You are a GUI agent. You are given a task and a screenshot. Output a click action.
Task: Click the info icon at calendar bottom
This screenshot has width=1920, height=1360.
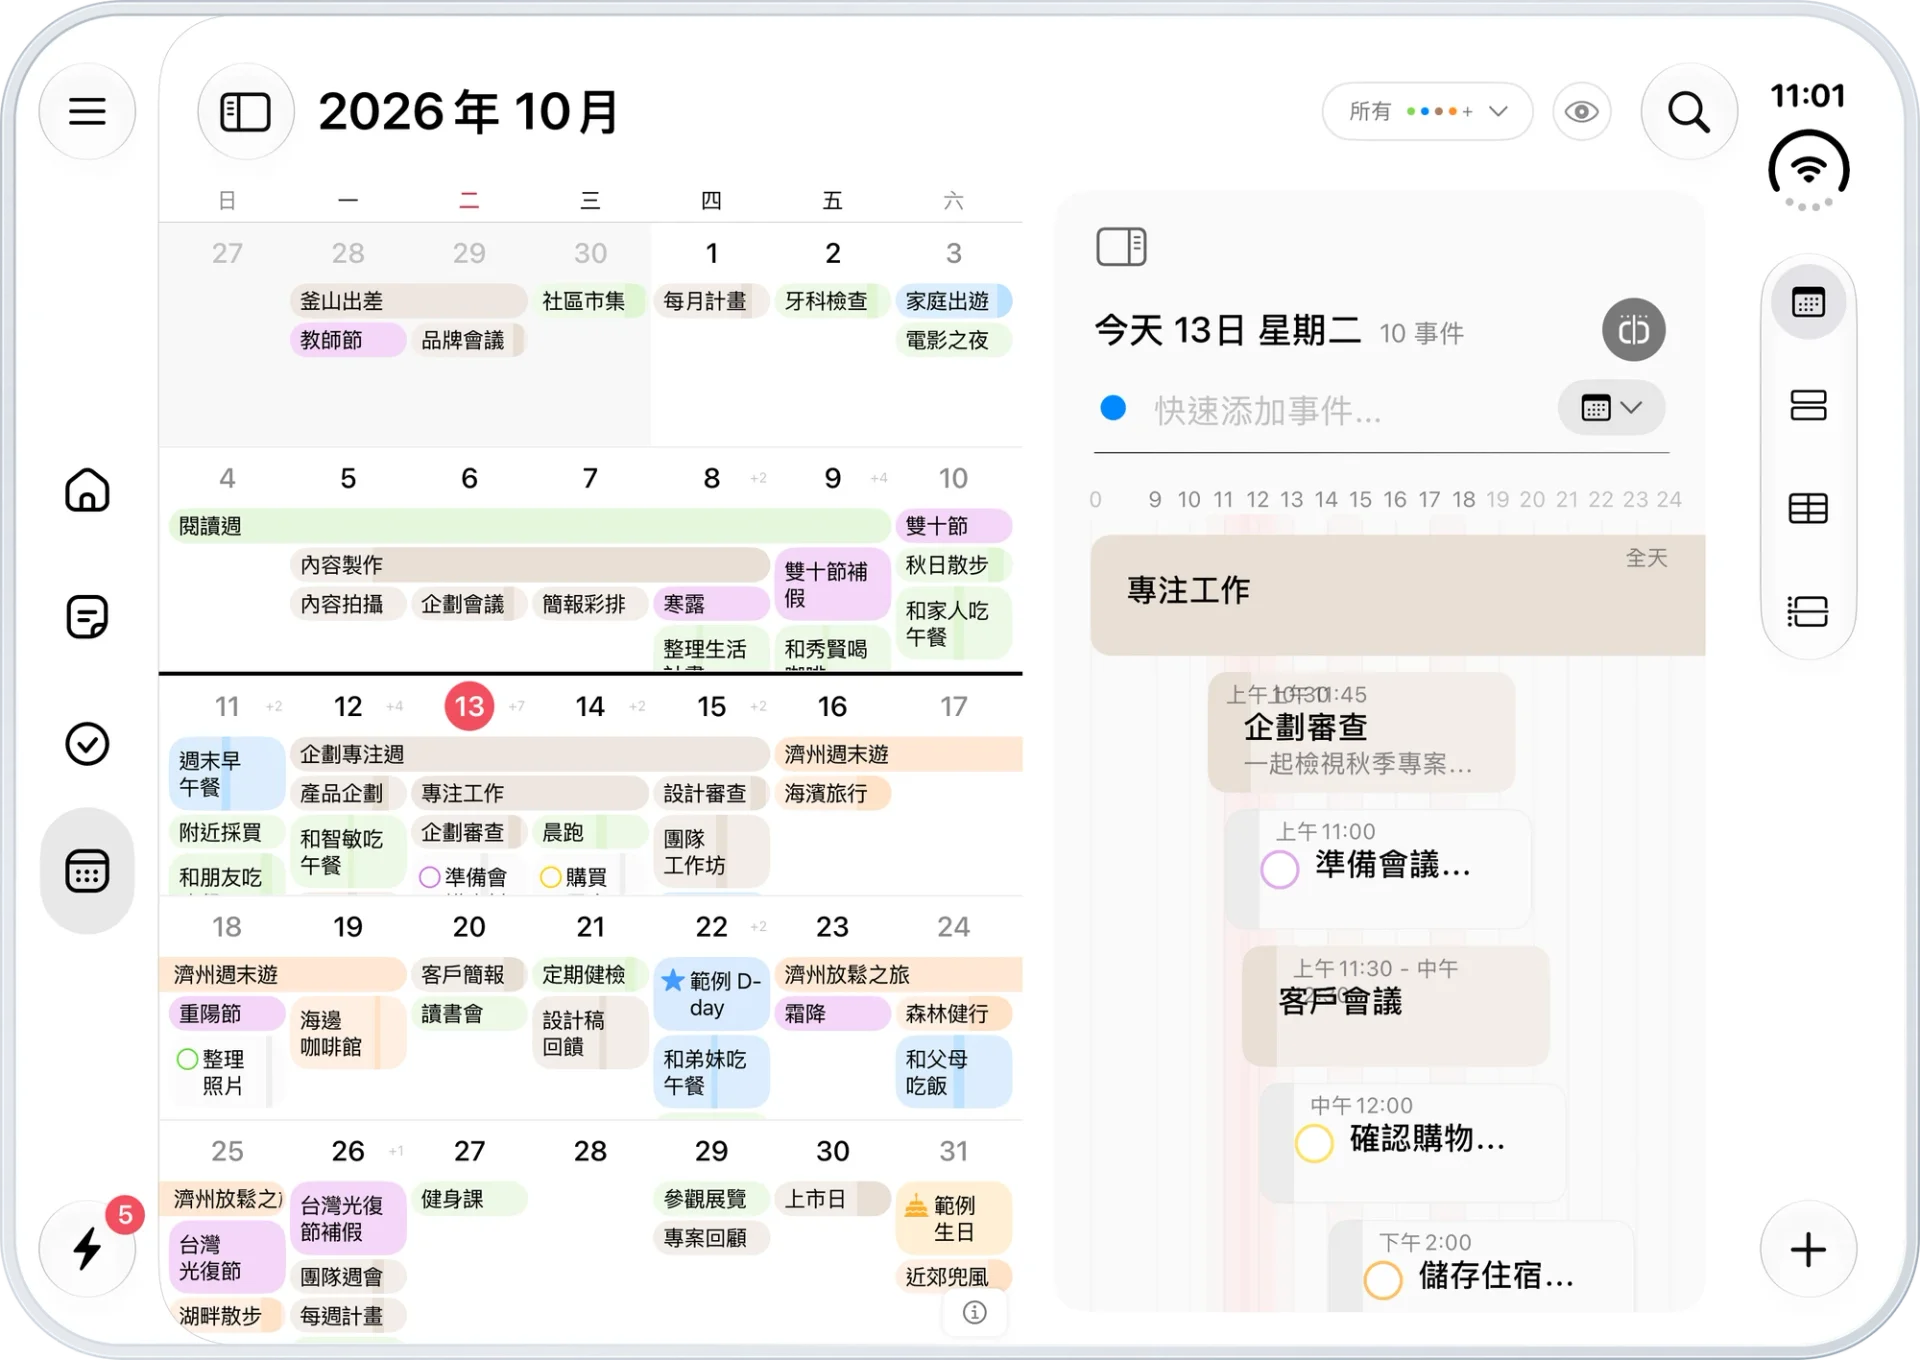[x=975, y=1312]
